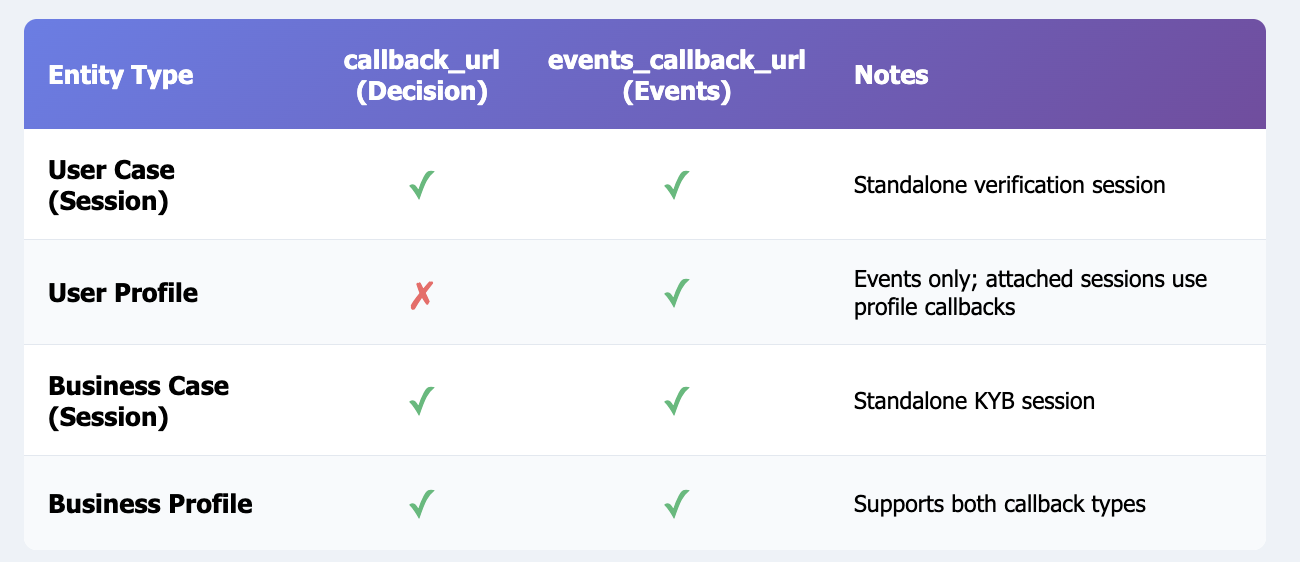1300x562 pixels.
Task: Select the Business Case (Session) row label
Action: point(138,401)
